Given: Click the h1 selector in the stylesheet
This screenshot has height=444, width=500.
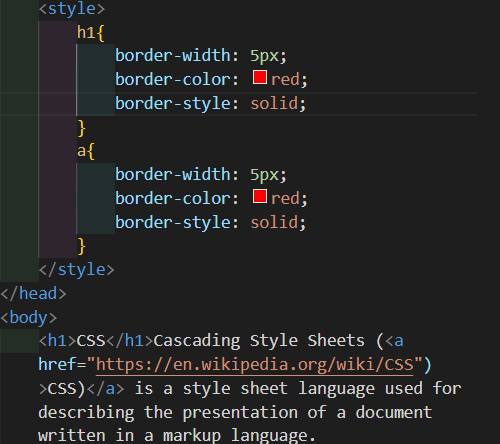Looking at the screenshot, I should (86, 33).
